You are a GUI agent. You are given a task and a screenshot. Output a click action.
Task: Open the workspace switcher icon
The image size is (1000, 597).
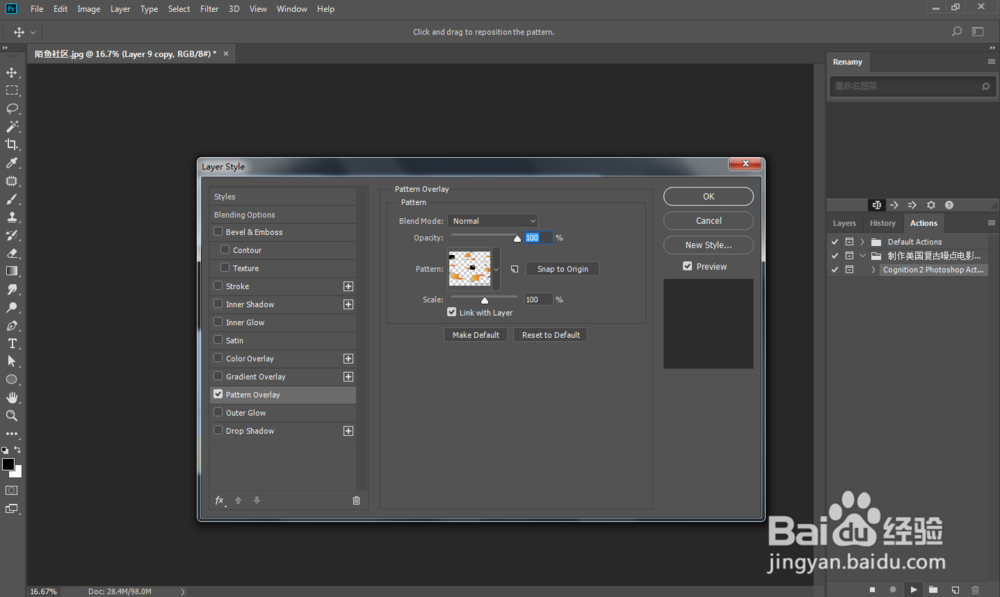pyautogui.click(x=978, y=31)
